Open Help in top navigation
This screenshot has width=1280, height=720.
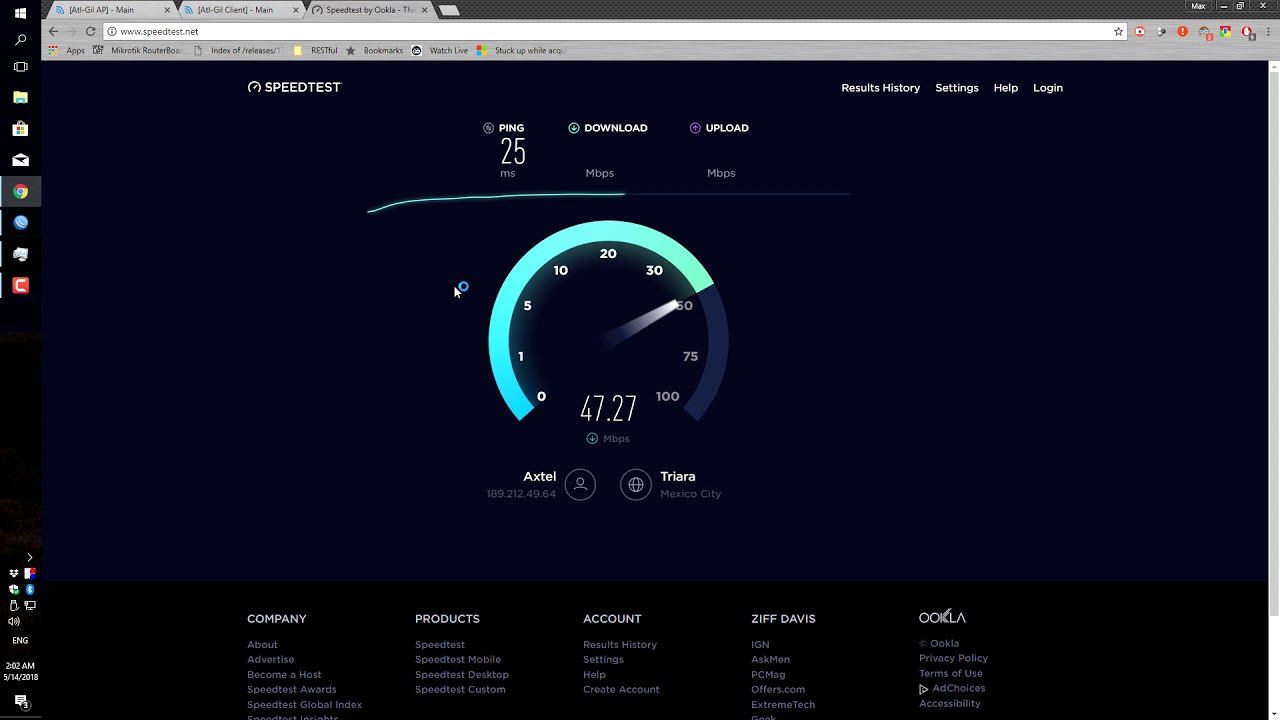tap(1006, 88)
